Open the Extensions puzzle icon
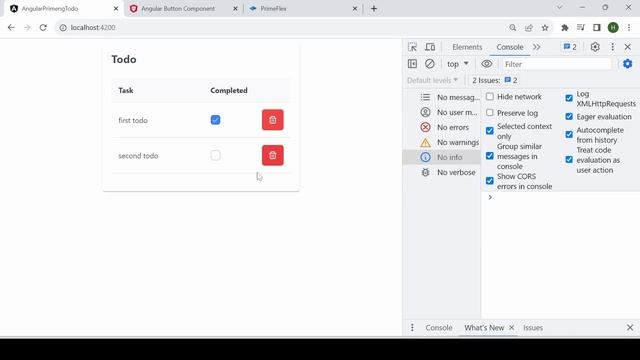Image resolution: width=640 pixels, height=360 pixels. pos(565,27)
